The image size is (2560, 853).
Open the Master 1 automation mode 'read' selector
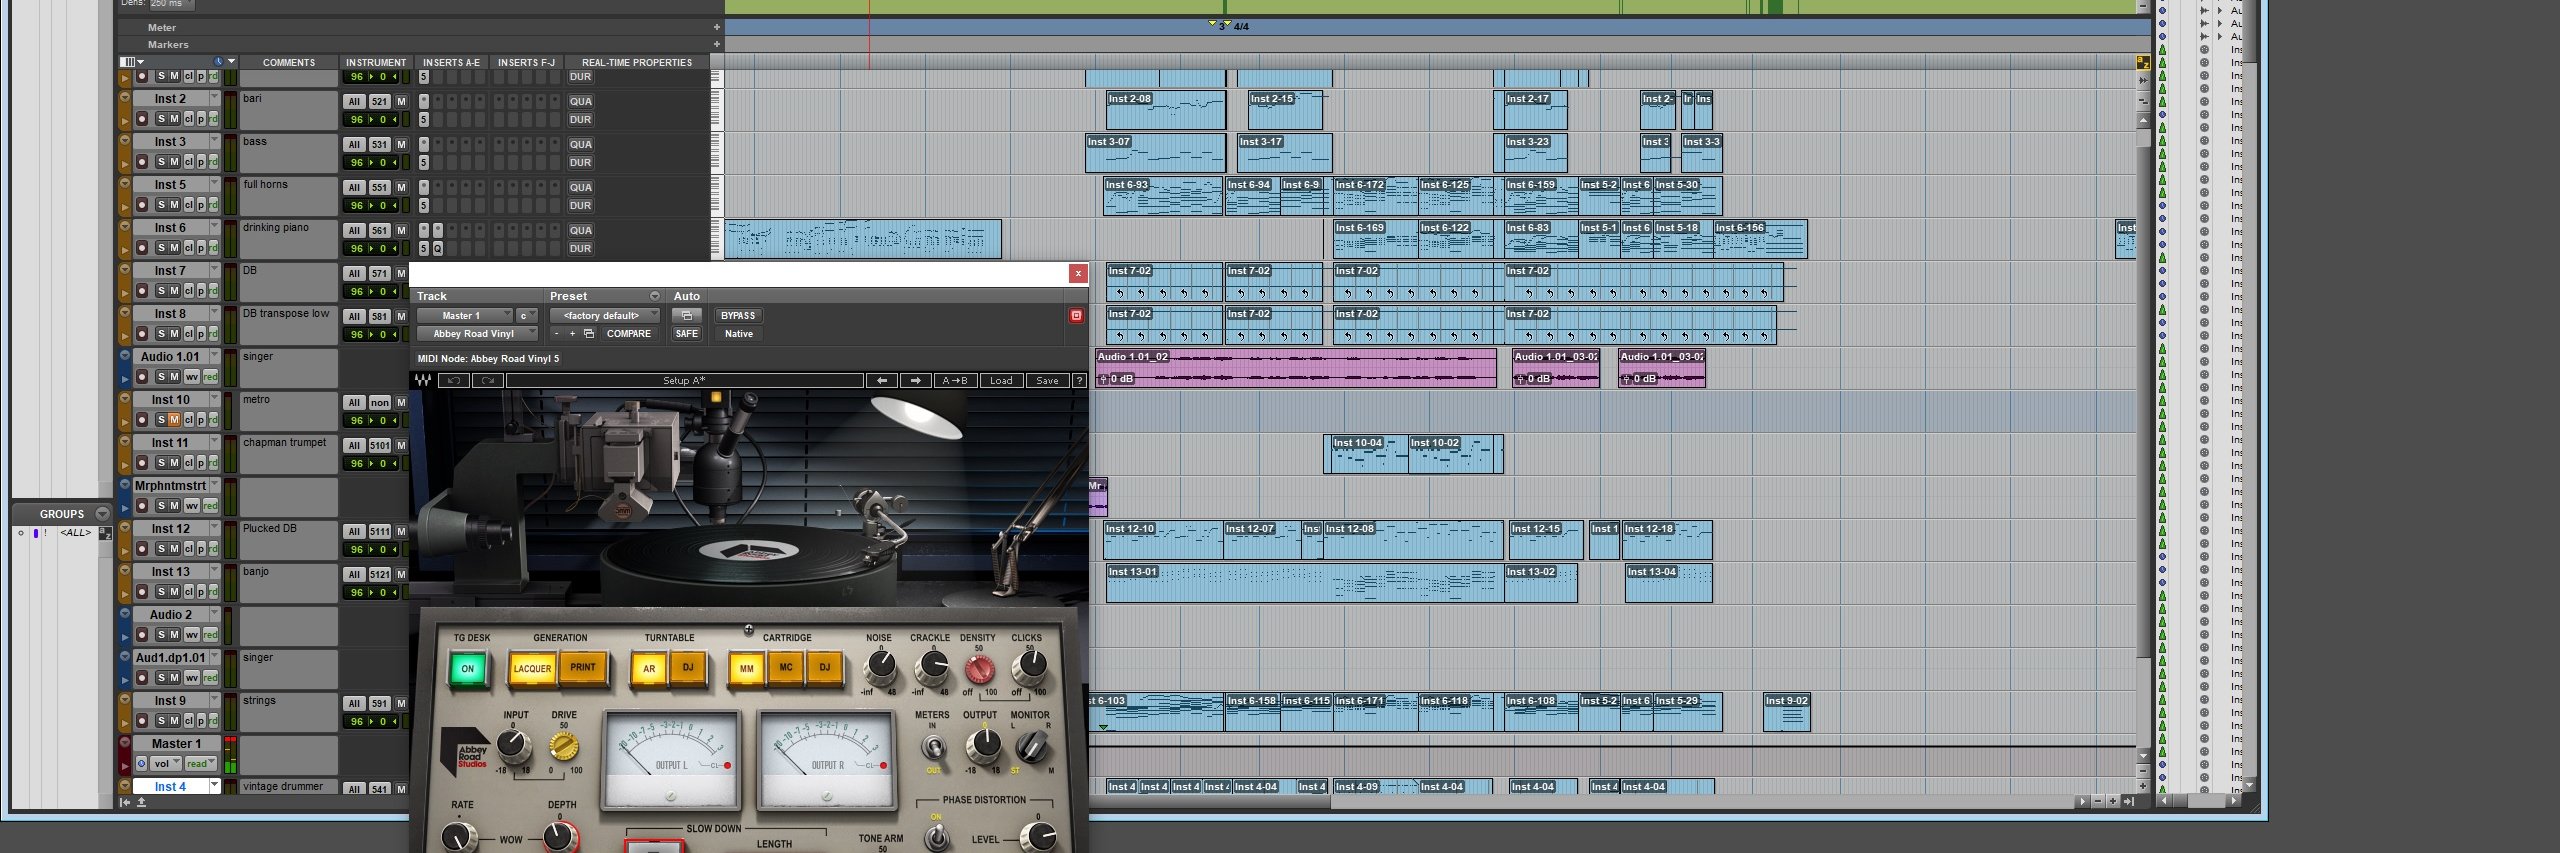click(200, 764)
